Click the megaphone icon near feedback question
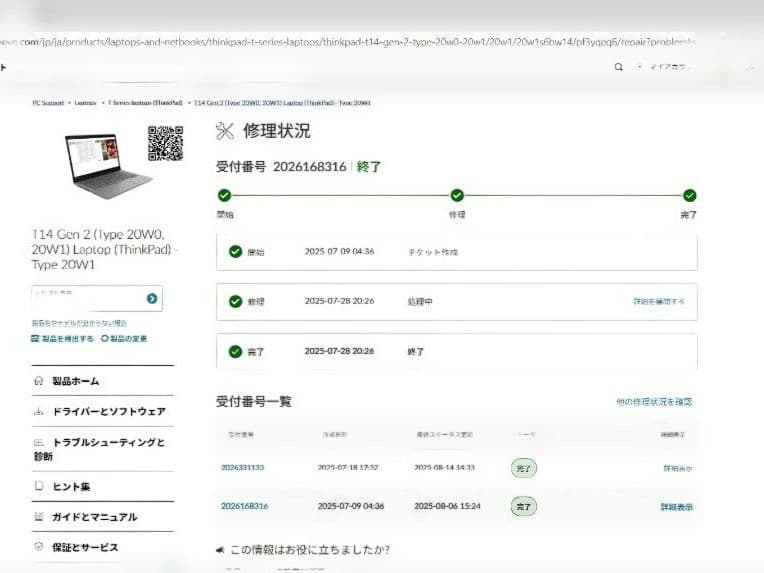 click(220, 550)
